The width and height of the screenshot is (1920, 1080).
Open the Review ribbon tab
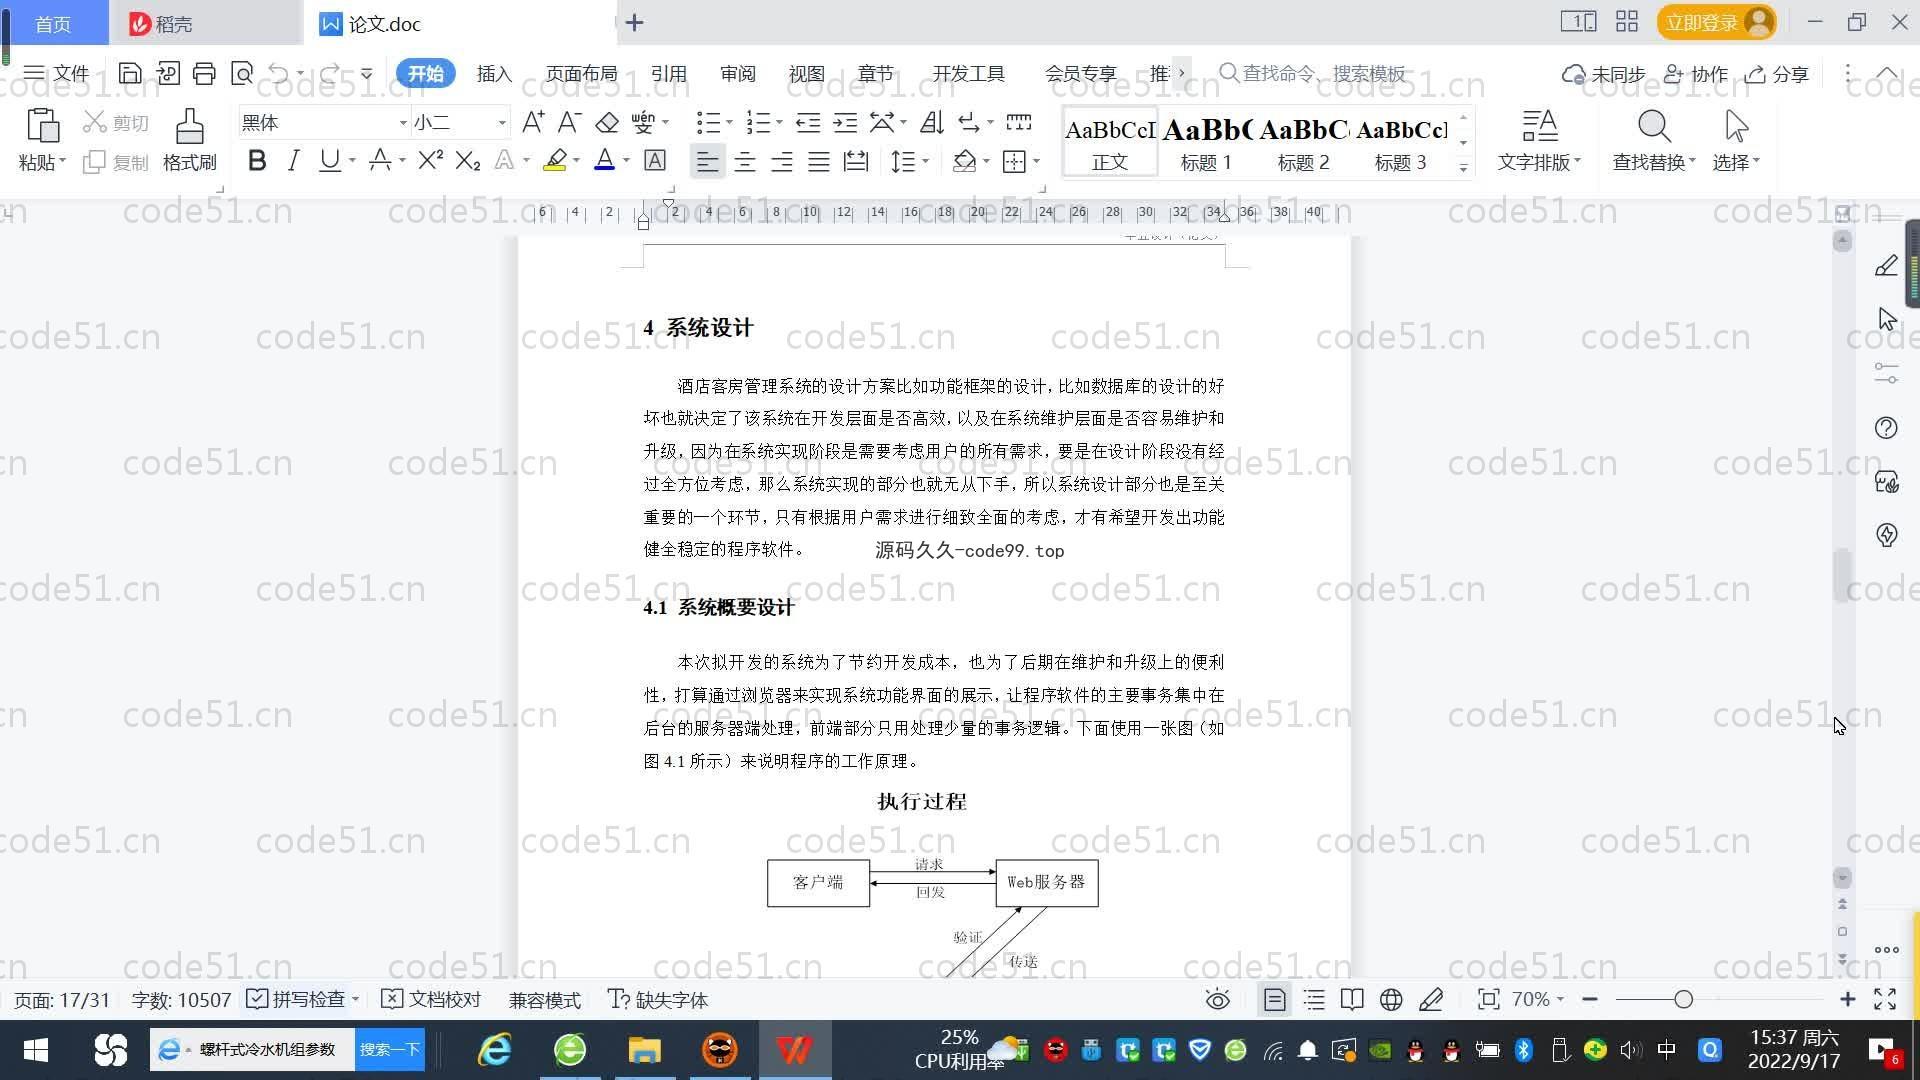737,74
